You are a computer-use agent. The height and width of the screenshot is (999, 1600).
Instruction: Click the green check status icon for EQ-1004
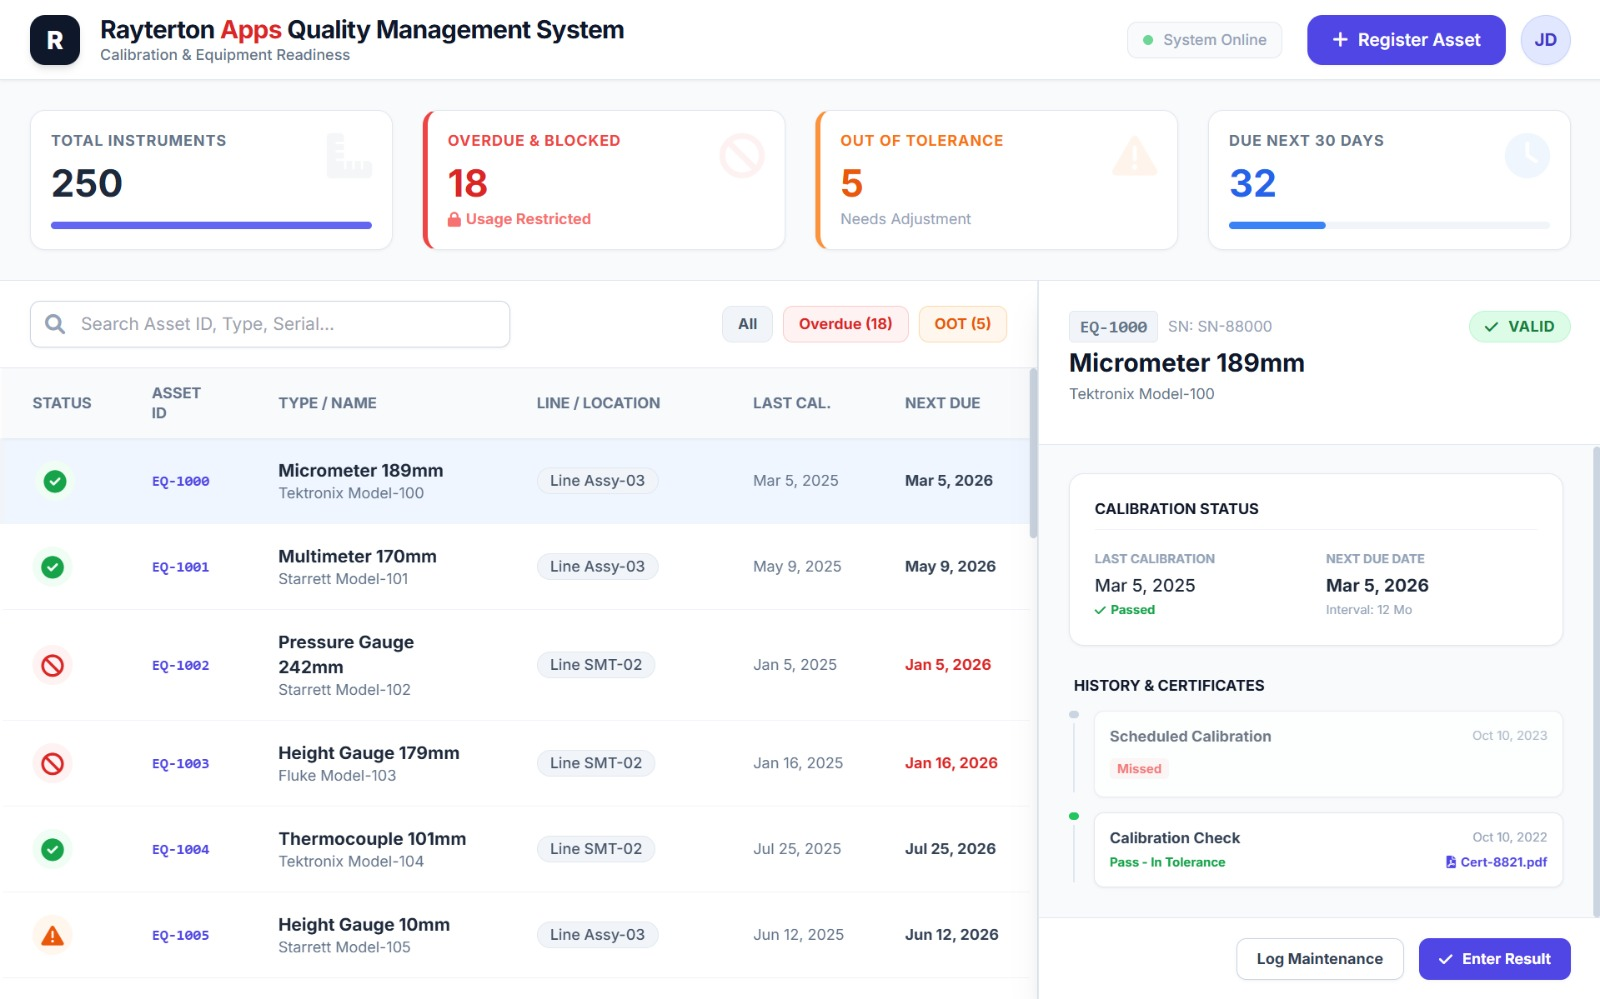tap(52, 849)
